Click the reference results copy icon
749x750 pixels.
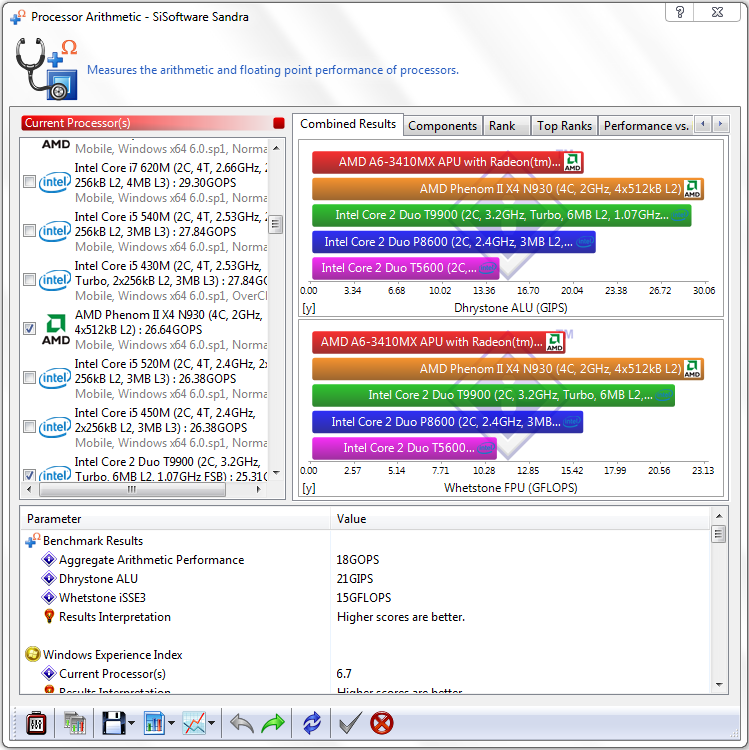tap(75, 723)
